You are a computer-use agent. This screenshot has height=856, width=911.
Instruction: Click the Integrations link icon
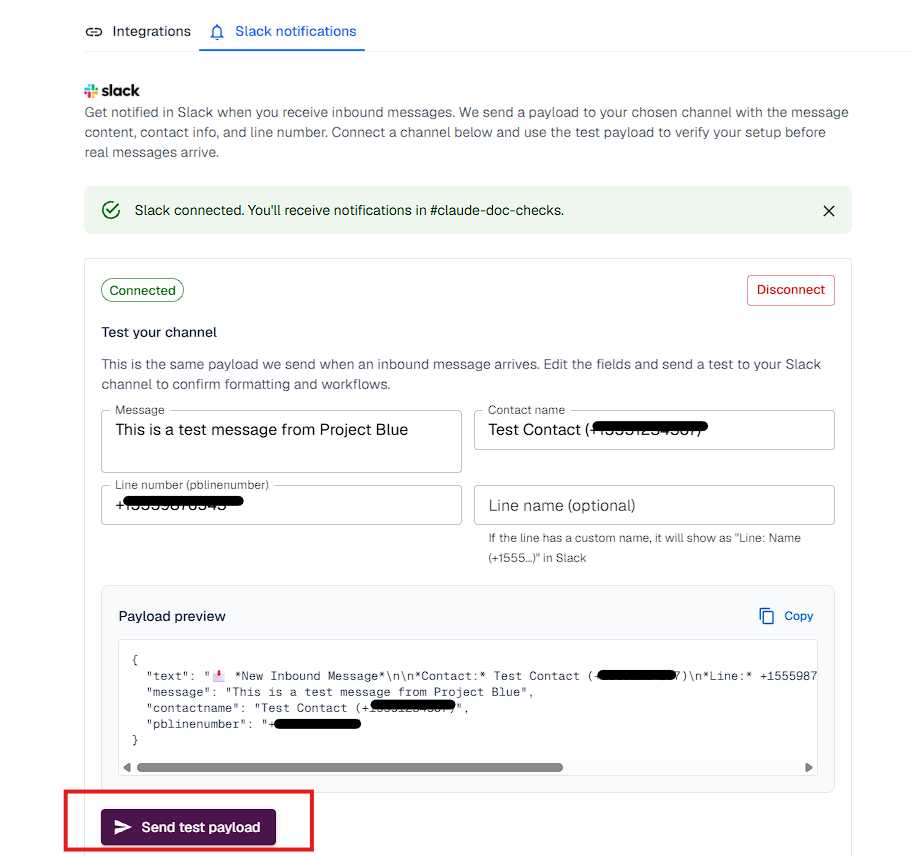pos(94,32)
